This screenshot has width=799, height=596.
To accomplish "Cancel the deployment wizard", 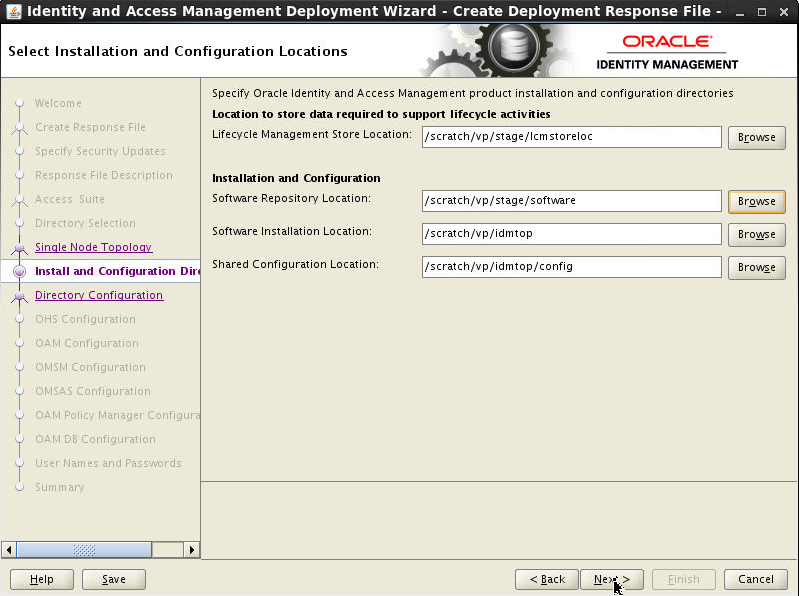I will click(x=756, y=579).
